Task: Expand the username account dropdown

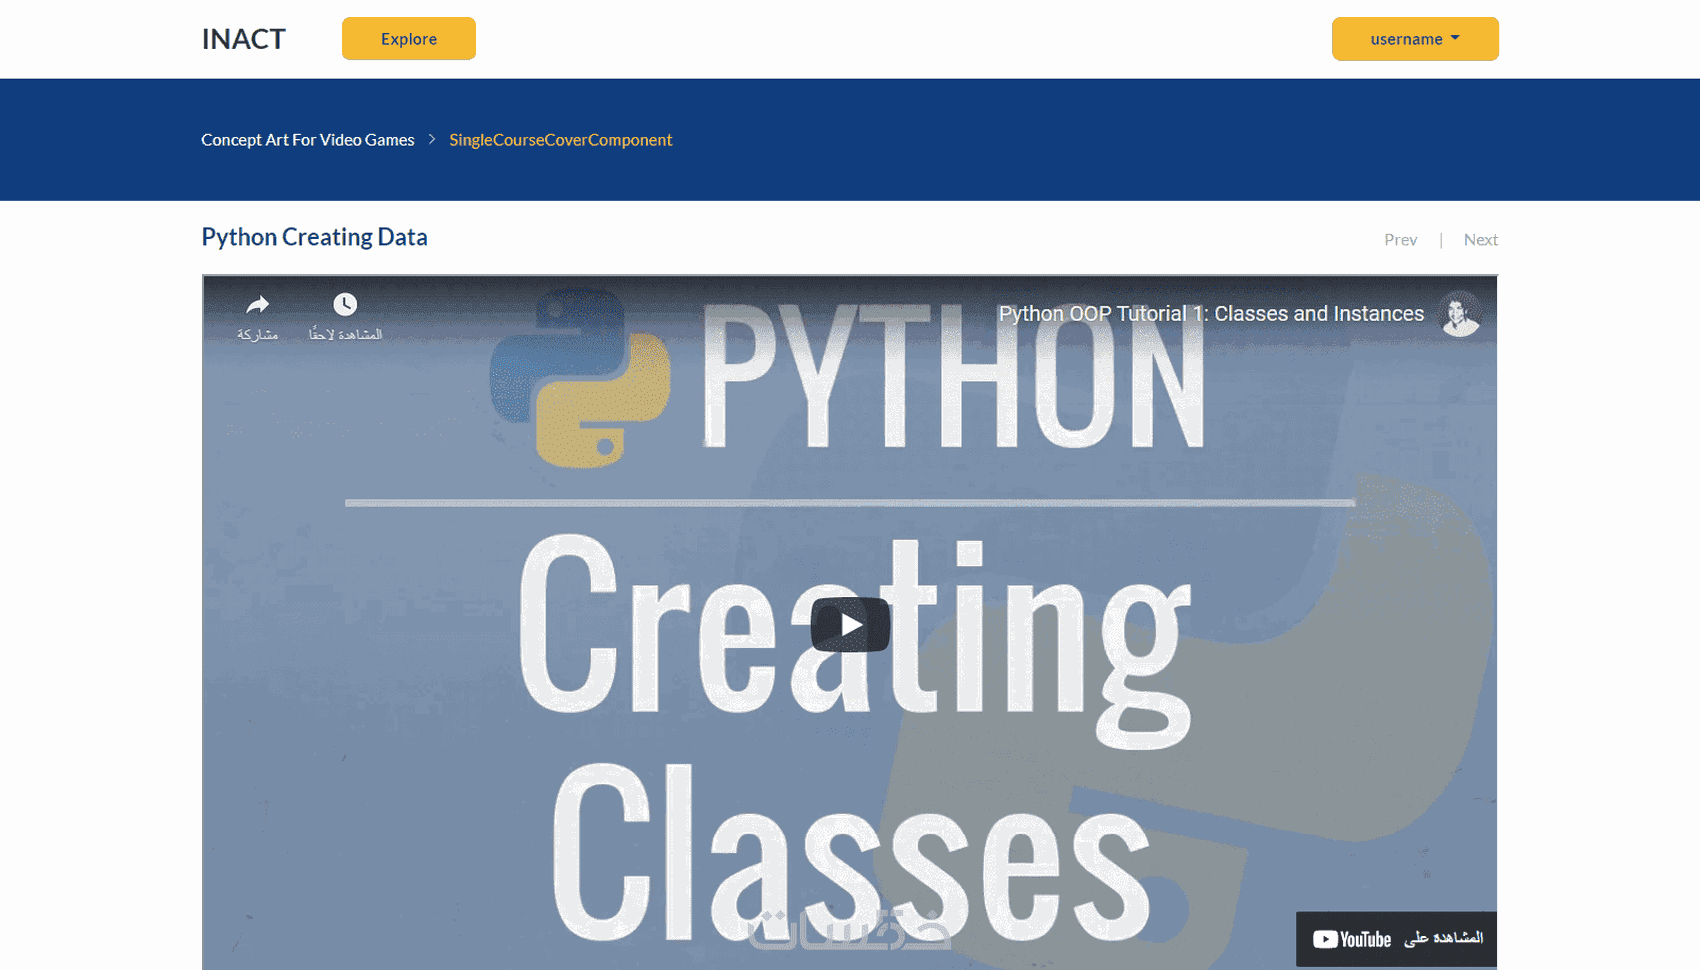Action: (1415, 39)
